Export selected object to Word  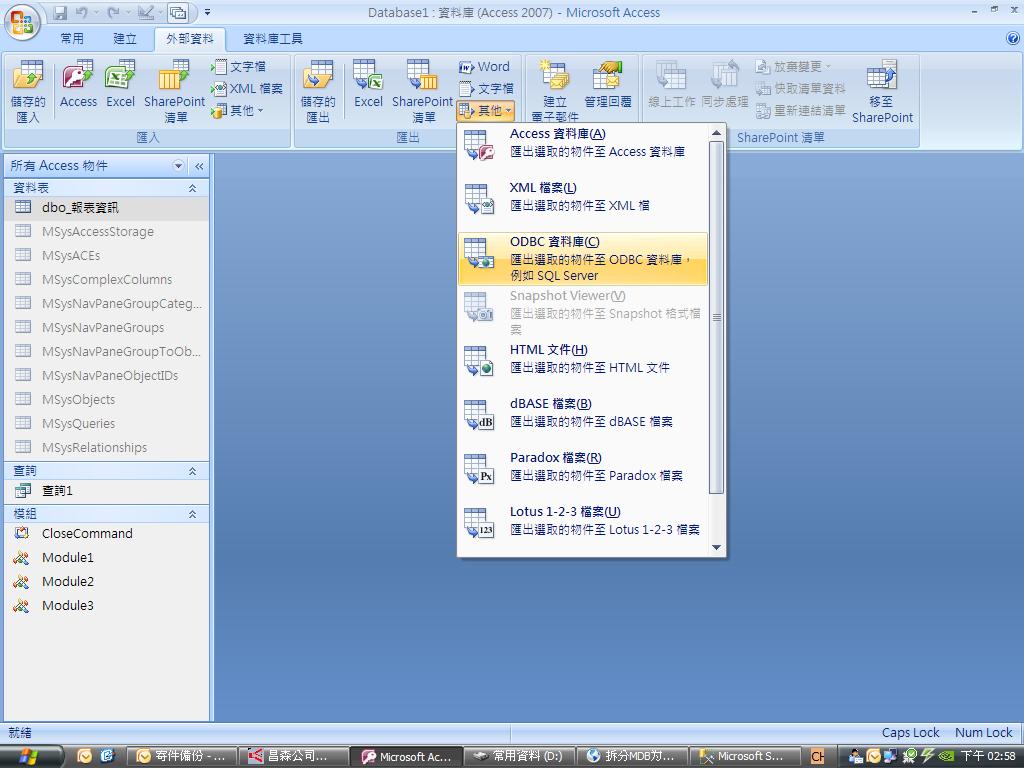[484, 67]
